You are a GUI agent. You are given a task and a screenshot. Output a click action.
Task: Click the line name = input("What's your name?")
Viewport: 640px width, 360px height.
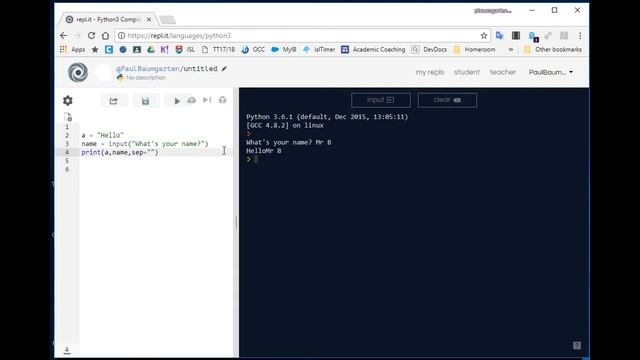[x=144, y=144]
